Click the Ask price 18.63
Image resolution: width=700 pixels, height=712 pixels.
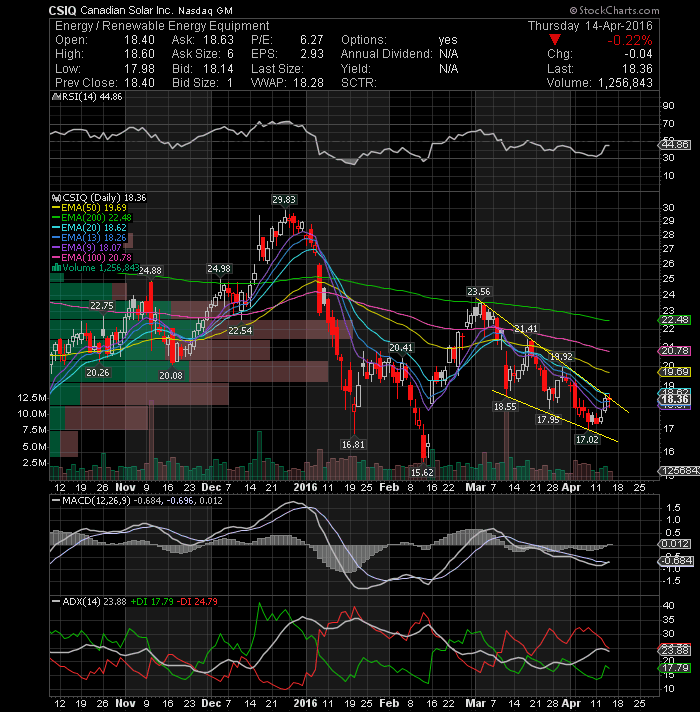pyautogui.click(x=218, y=40)
